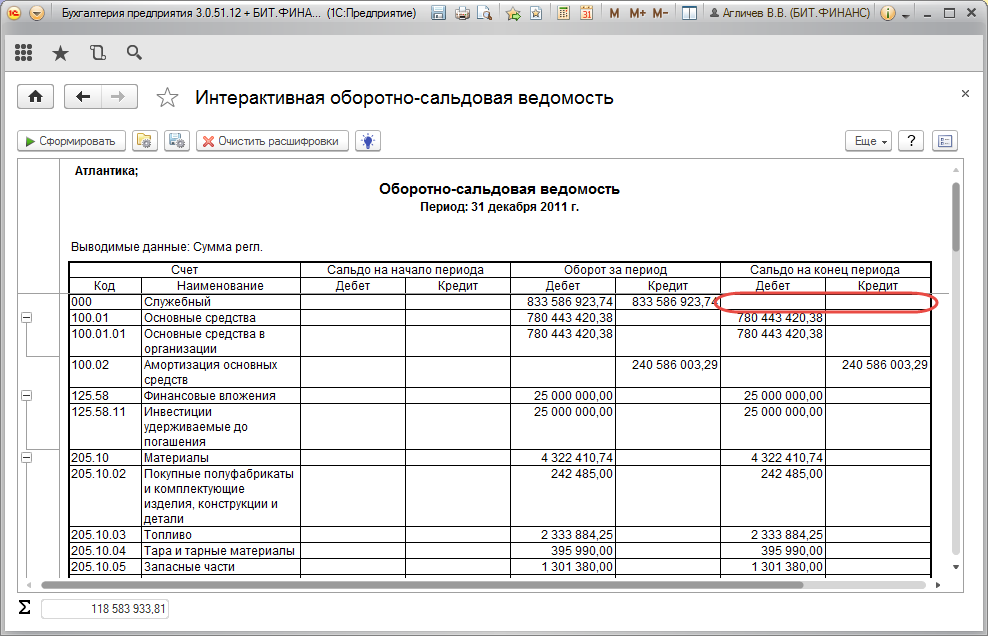The height and width of the screenshot is (636, 988).
Task: Collapse the 205.10 Материалы group
Action: tap(26, 457)
